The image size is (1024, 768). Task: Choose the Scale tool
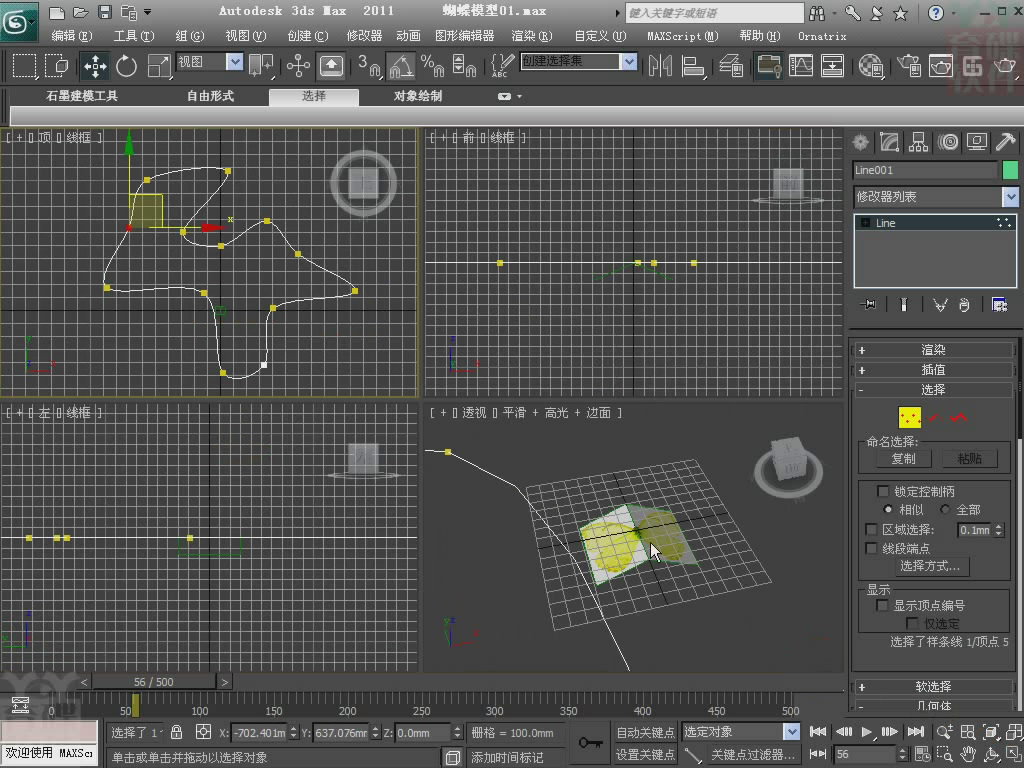click(x=158, y=65)
